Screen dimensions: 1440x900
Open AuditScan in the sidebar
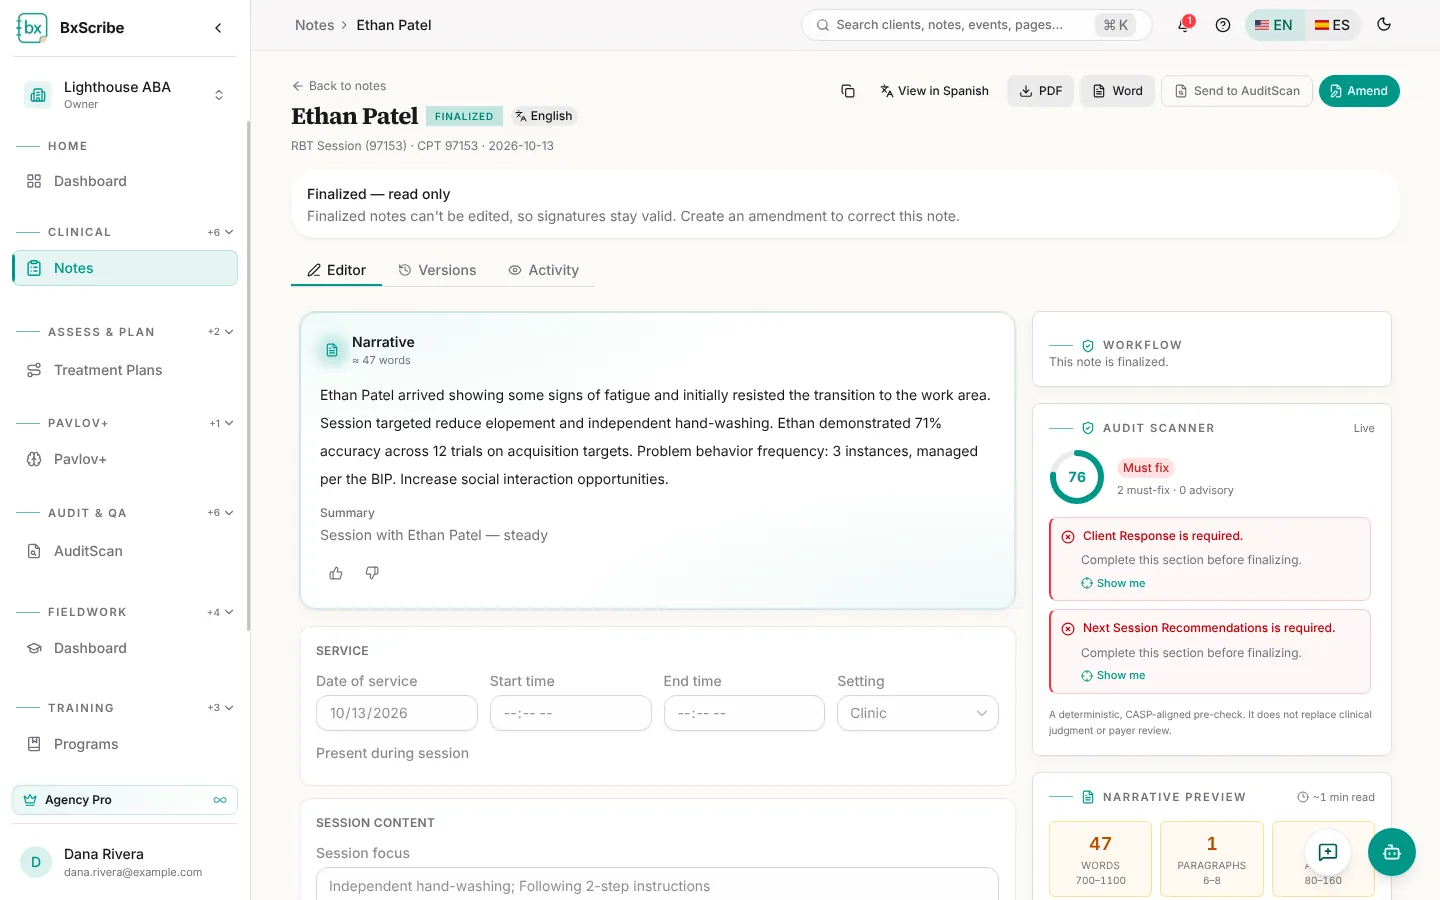click(x=125, y=551)
